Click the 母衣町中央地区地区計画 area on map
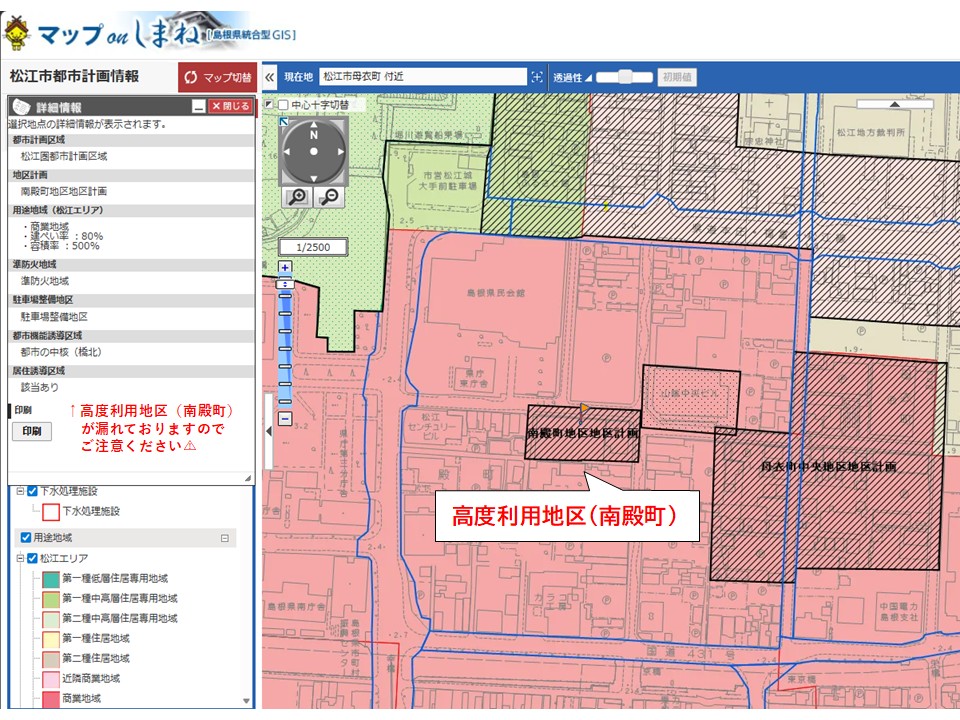The width and height of the screenshot is (960, 720). 828,467
